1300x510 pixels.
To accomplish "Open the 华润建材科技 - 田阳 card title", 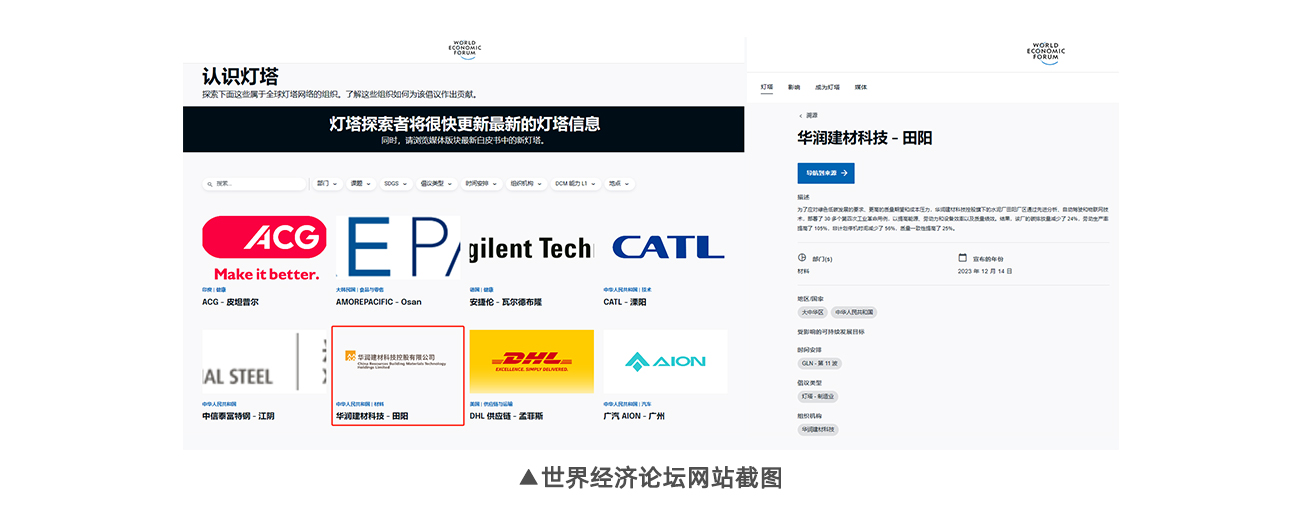I will [x=372, y=416].
